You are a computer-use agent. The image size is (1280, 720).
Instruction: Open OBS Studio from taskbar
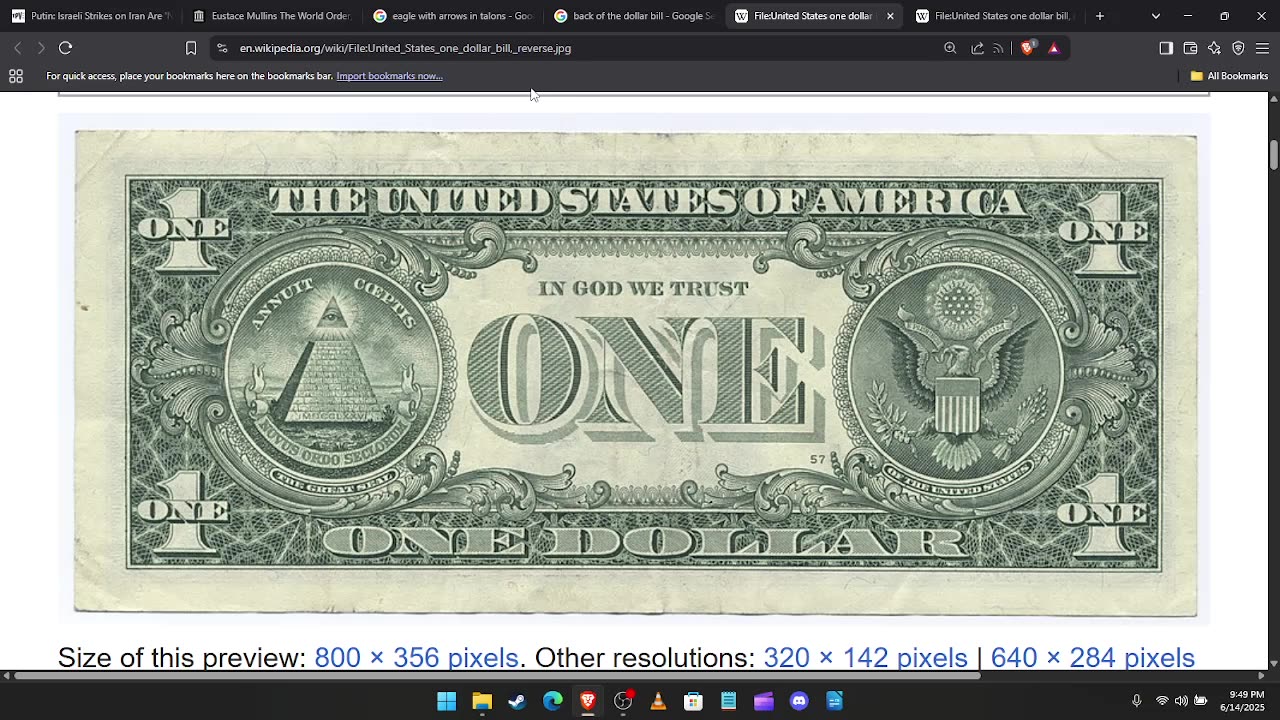623,701
